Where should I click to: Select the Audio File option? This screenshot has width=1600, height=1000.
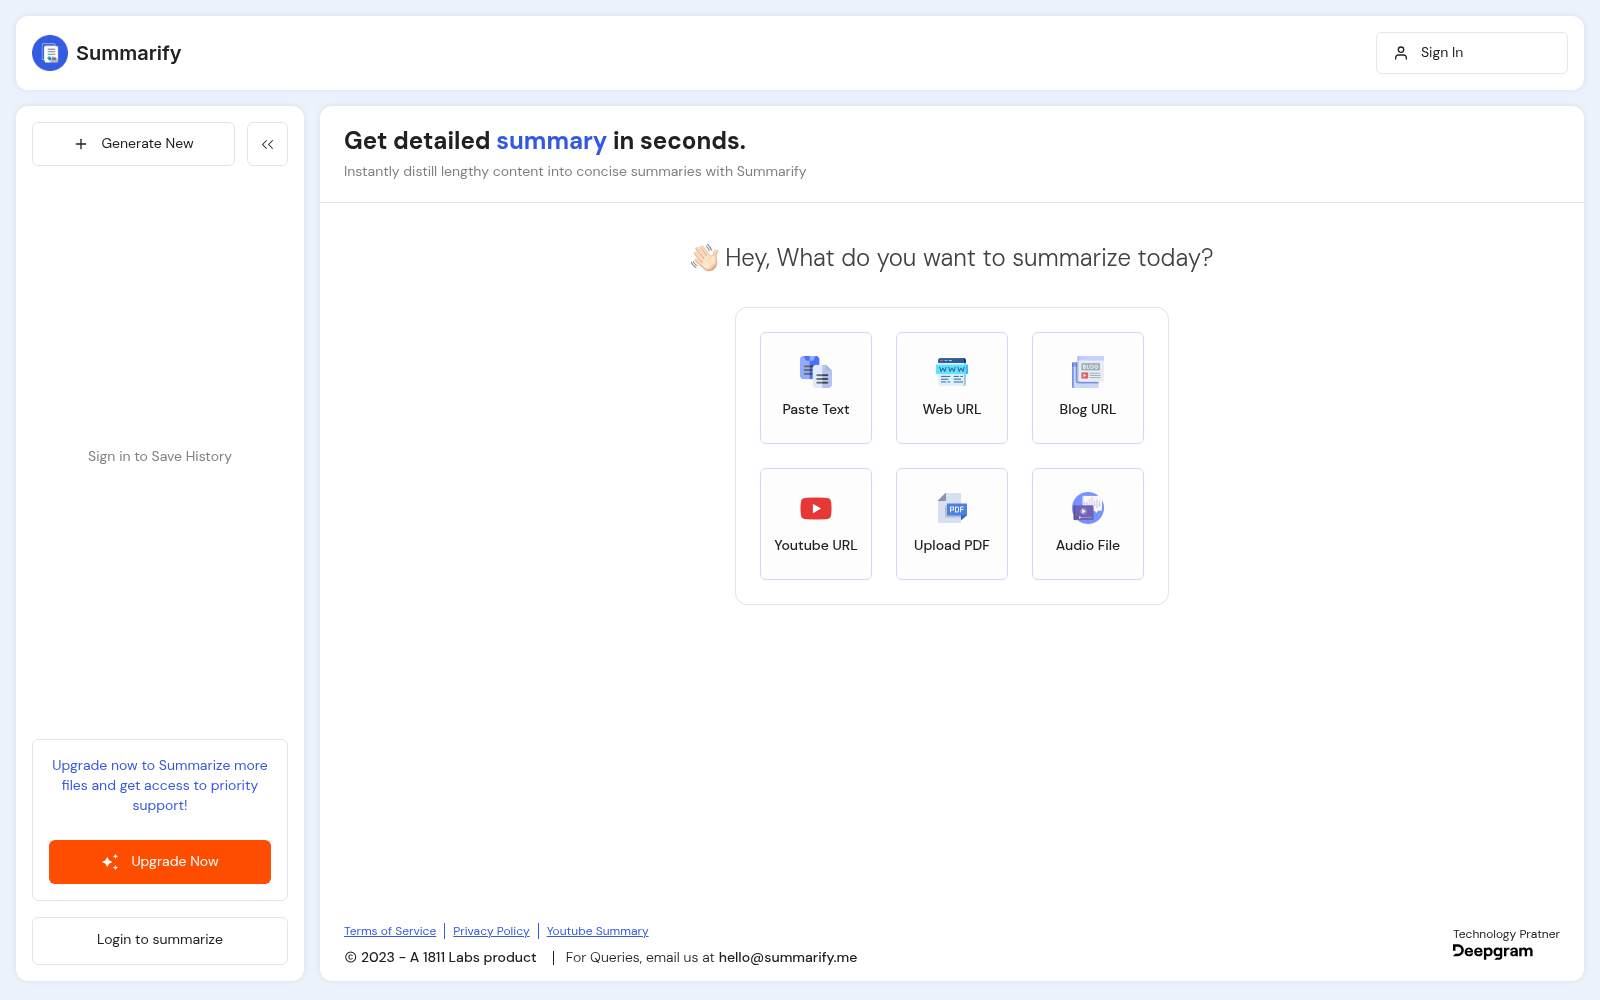tap(1088, 524)
